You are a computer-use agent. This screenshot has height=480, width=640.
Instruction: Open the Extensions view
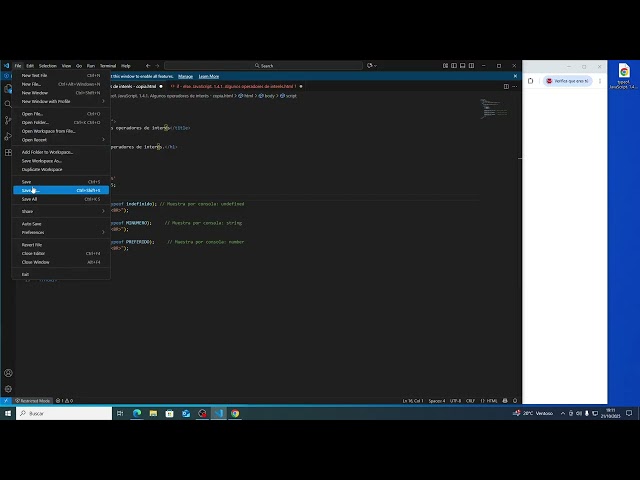pyautogui.click(x=8, y=152)
